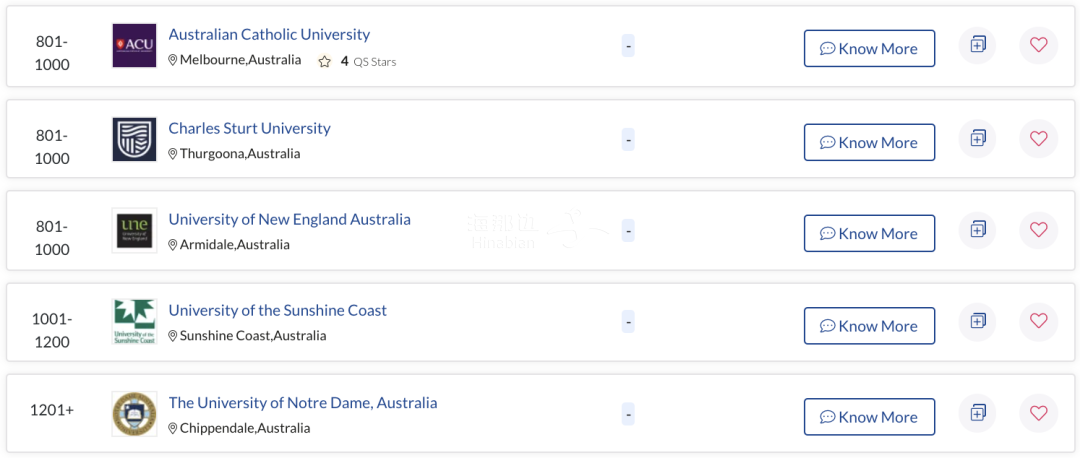This screenshot has width=1080, height=458.
Task: Open The University of Notre Dame link
Action: point(303,402)
